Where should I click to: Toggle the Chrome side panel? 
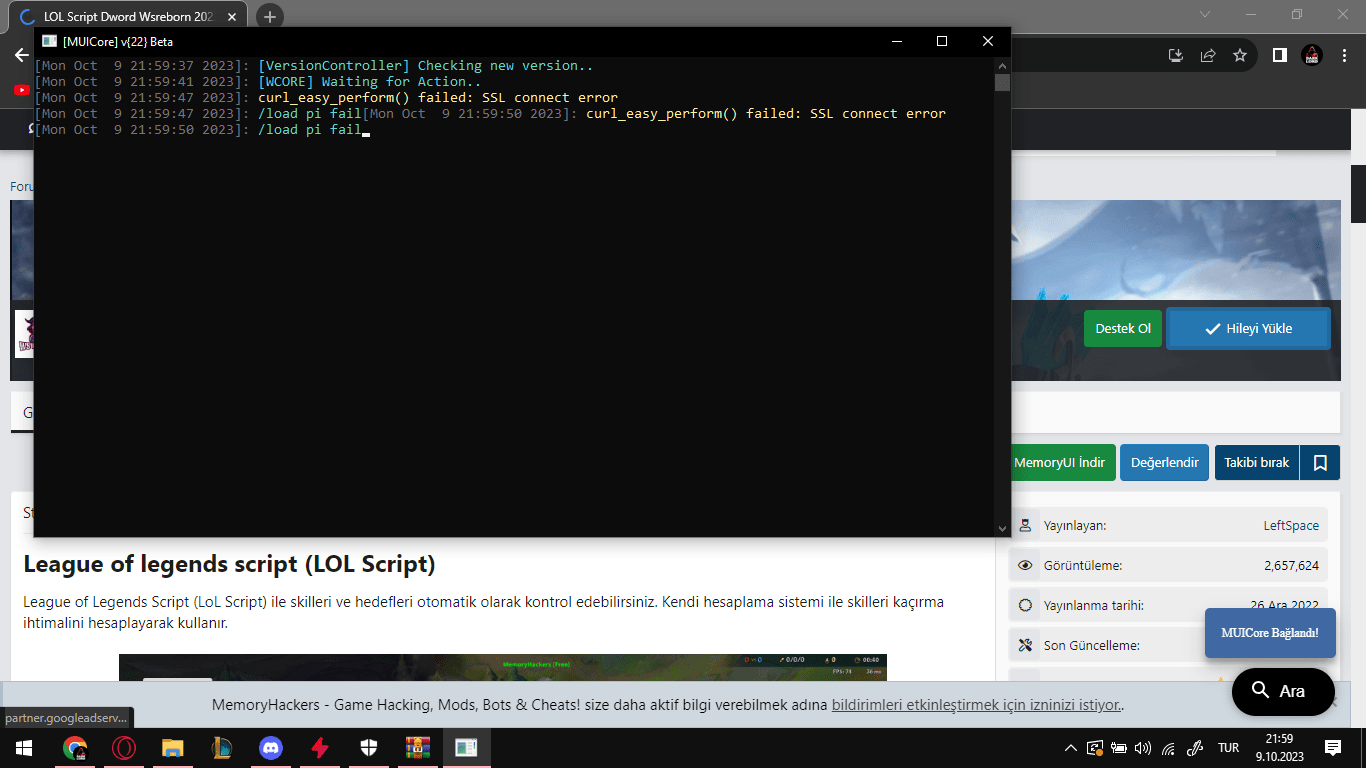[x=1279, y=55]
